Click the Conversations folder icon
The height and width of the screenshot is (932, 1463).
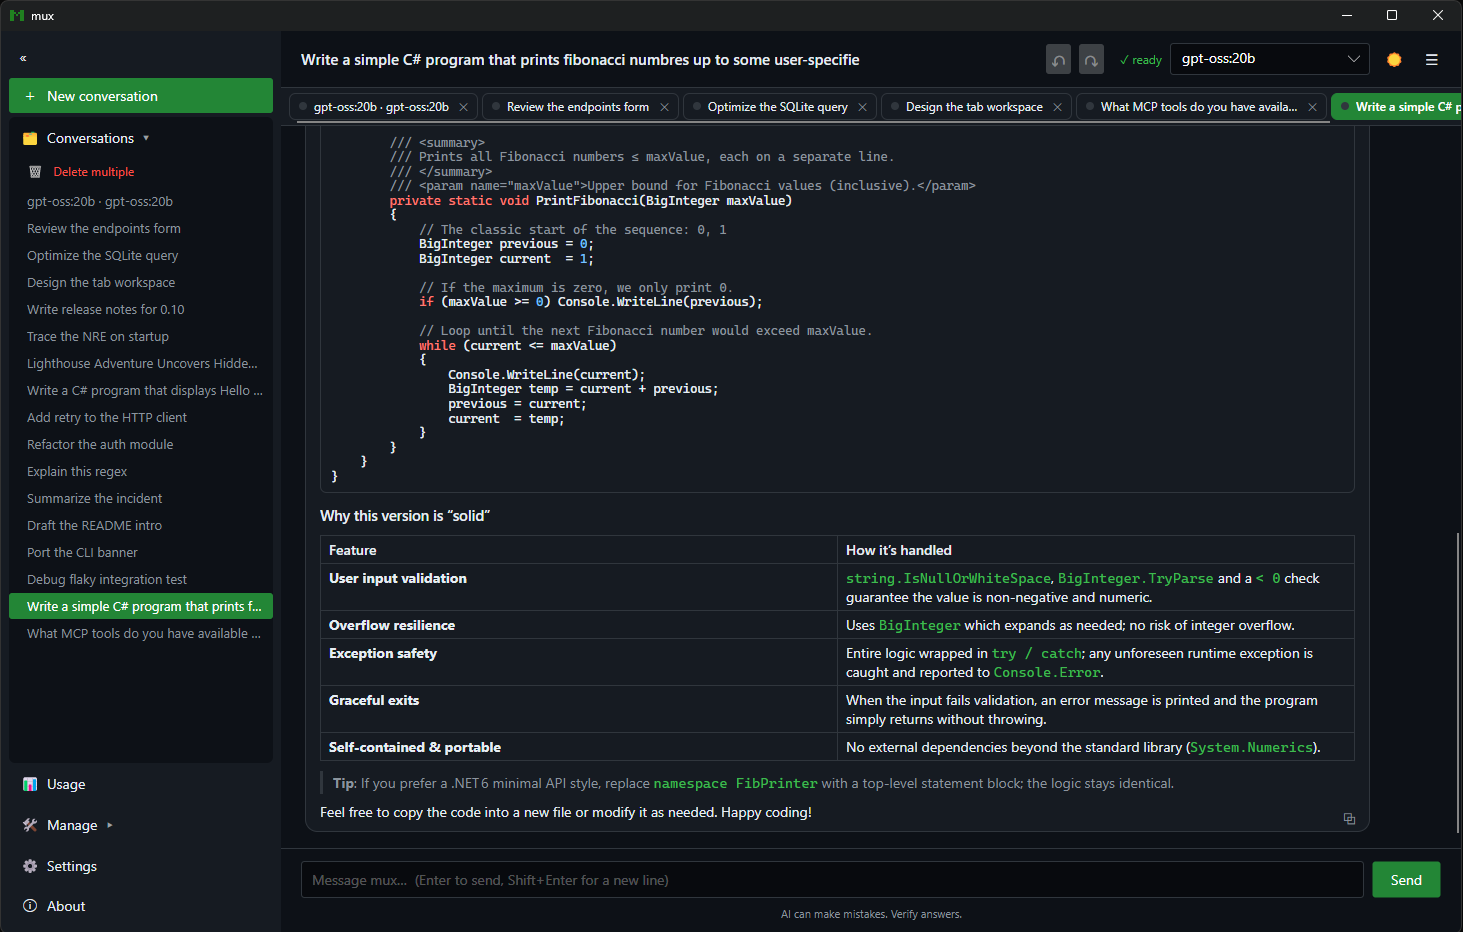(30, 139)
